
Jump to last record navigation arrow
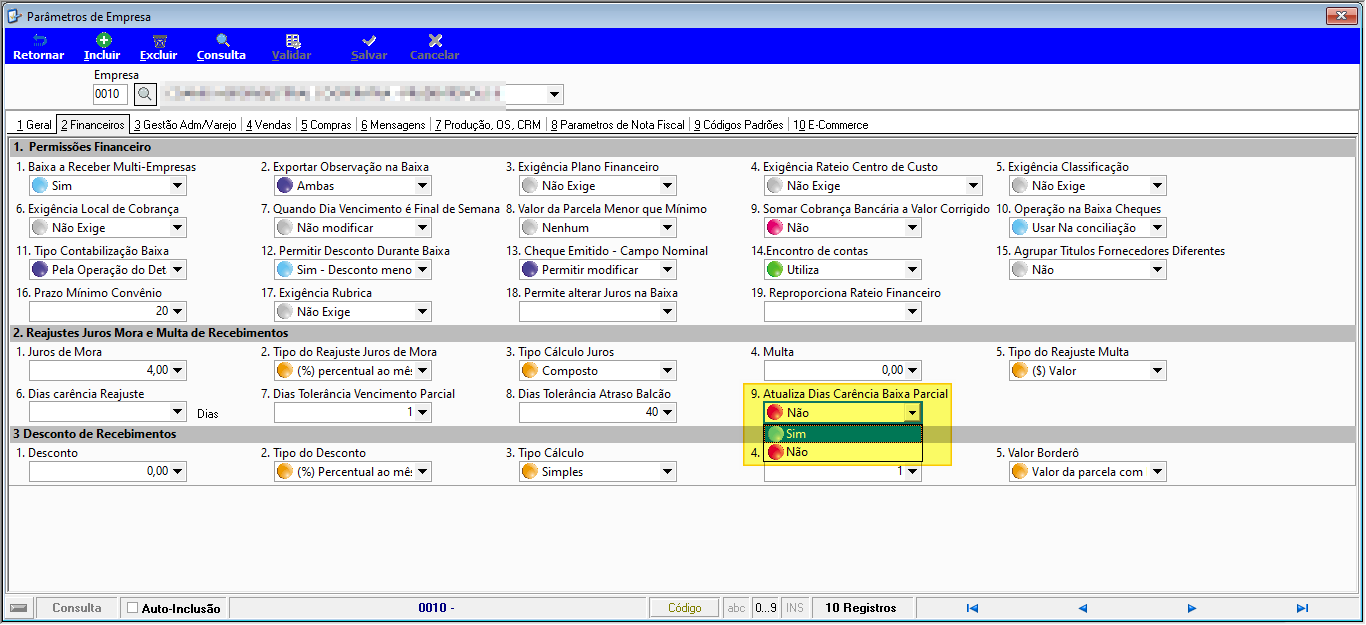1302,608
